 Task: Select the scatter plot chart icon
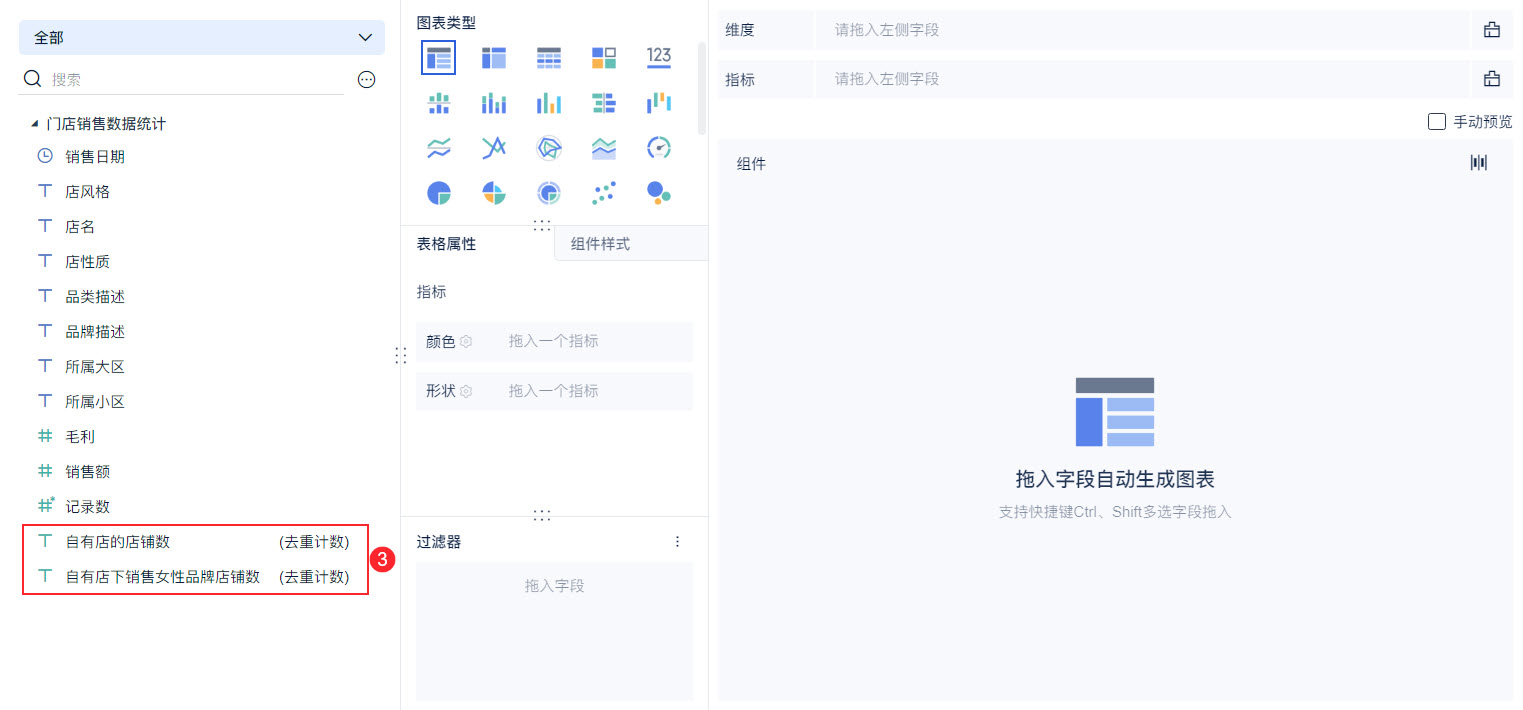604,193
